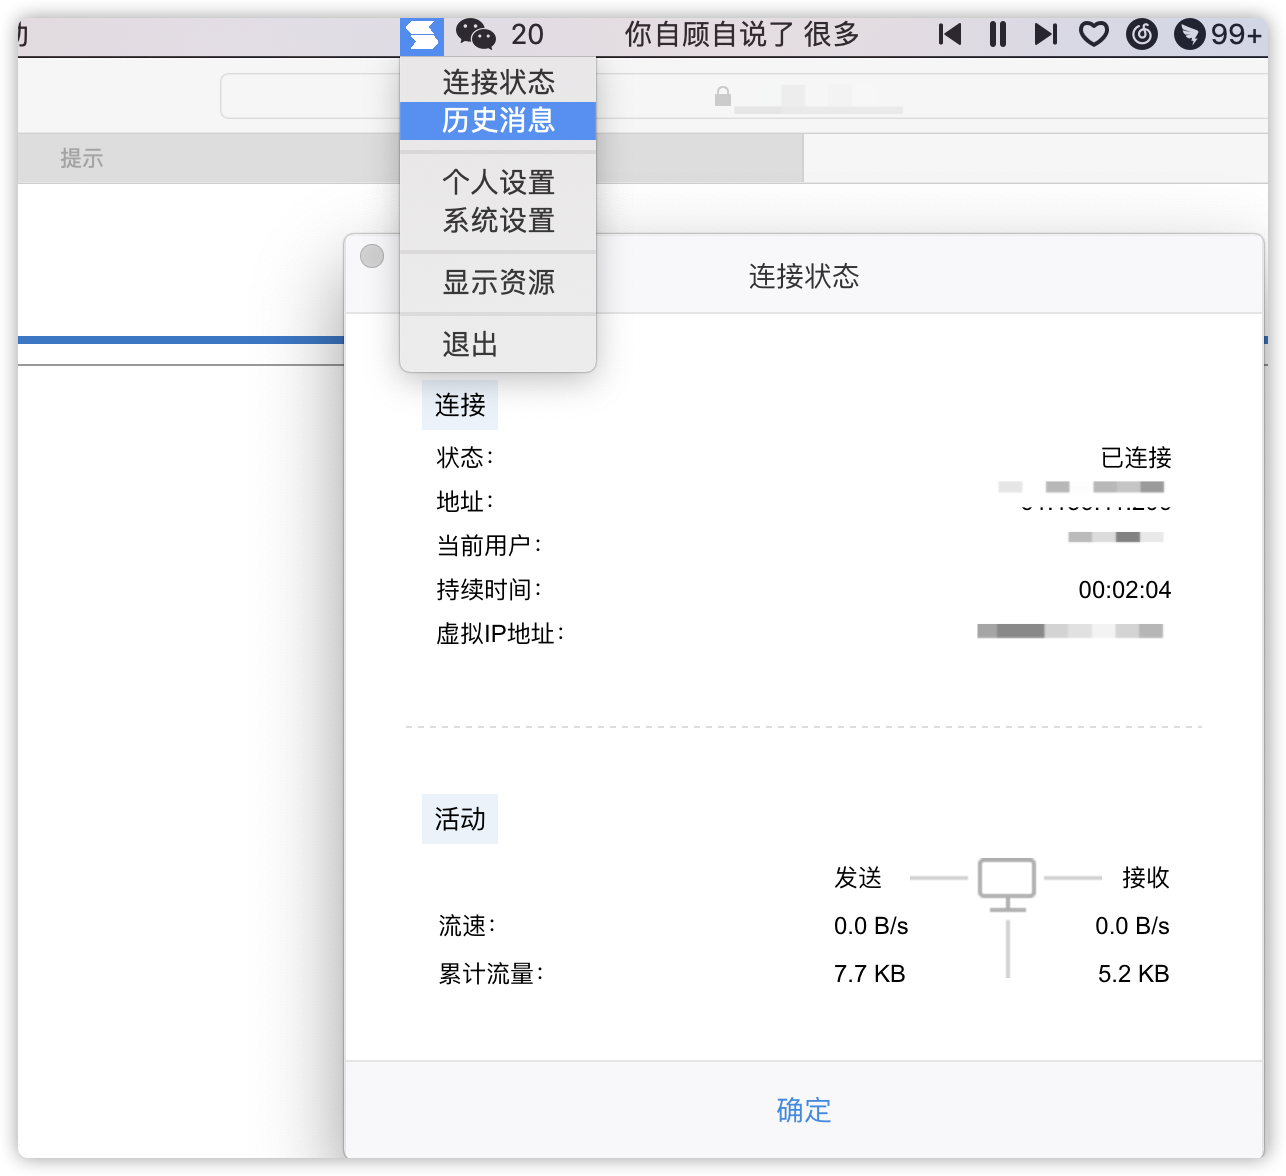Click the WeChat icon in the menu bar

[x=478, y=33]
